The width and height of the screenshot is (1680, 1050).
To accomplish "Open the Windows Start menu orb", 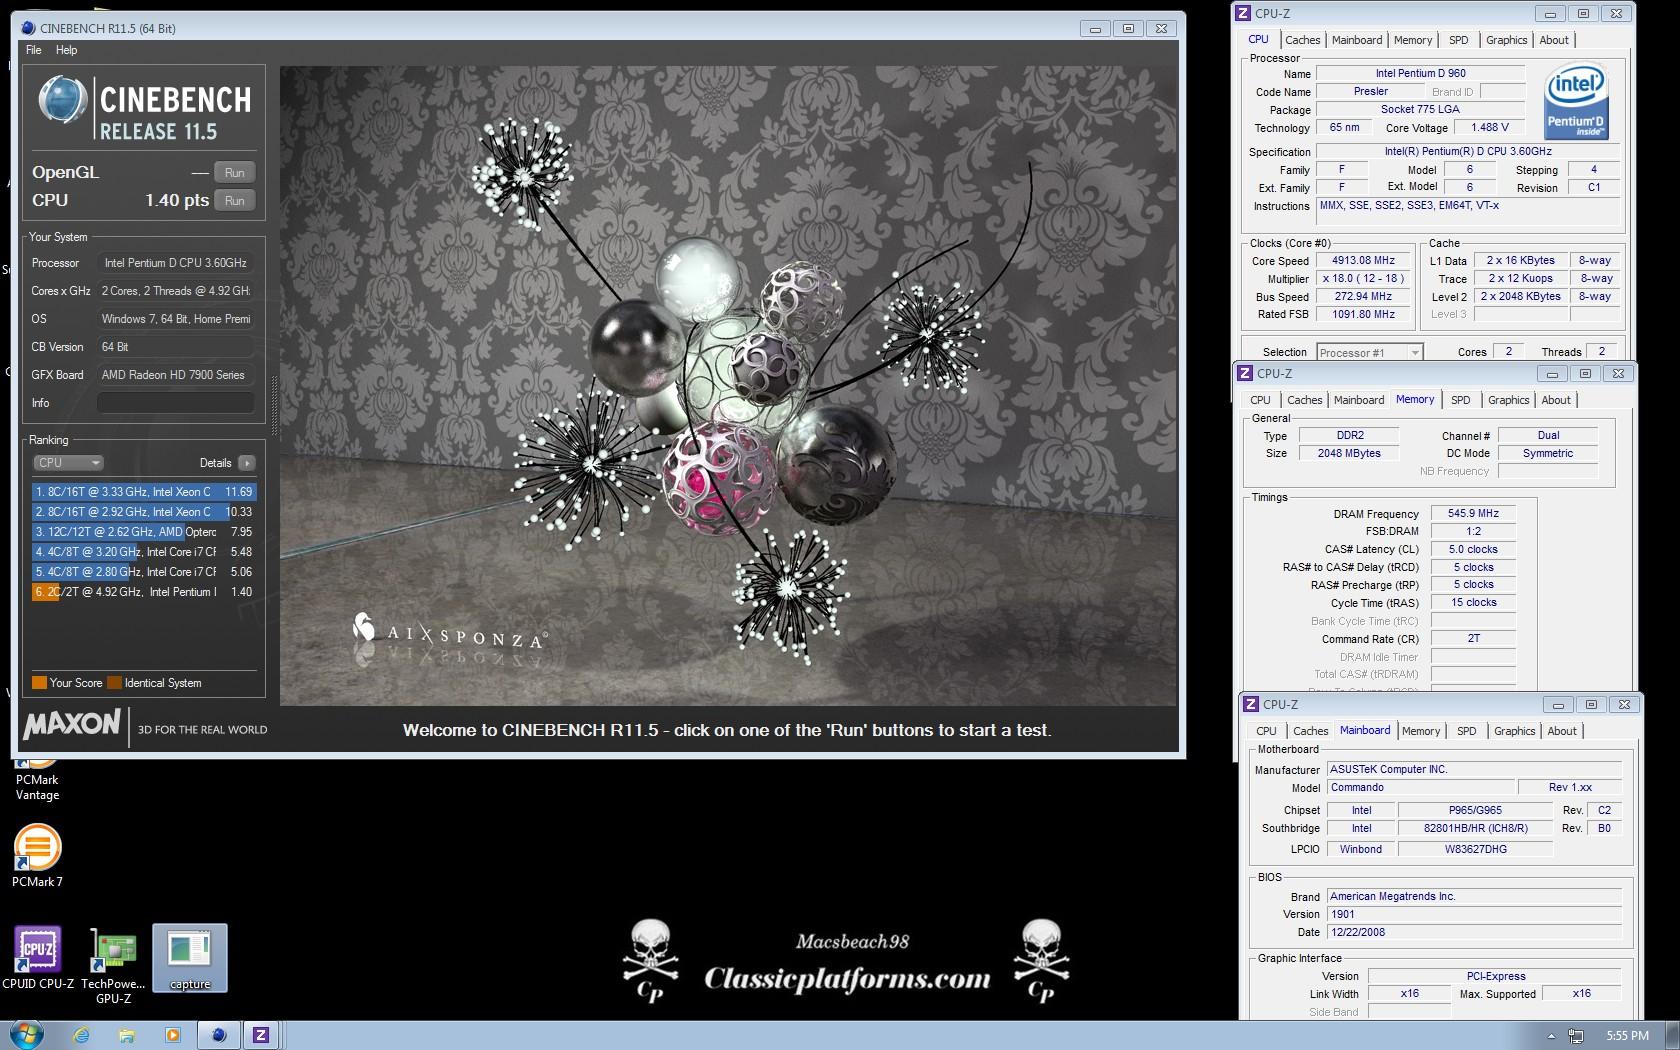I will (x=27, y=1034).
